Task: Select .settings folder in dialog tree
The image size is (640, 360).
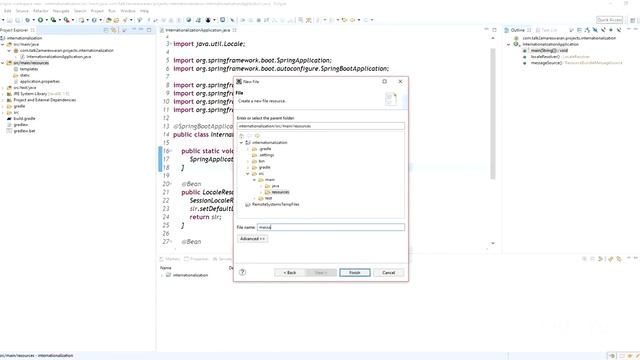Action: (x=266, y=155)
